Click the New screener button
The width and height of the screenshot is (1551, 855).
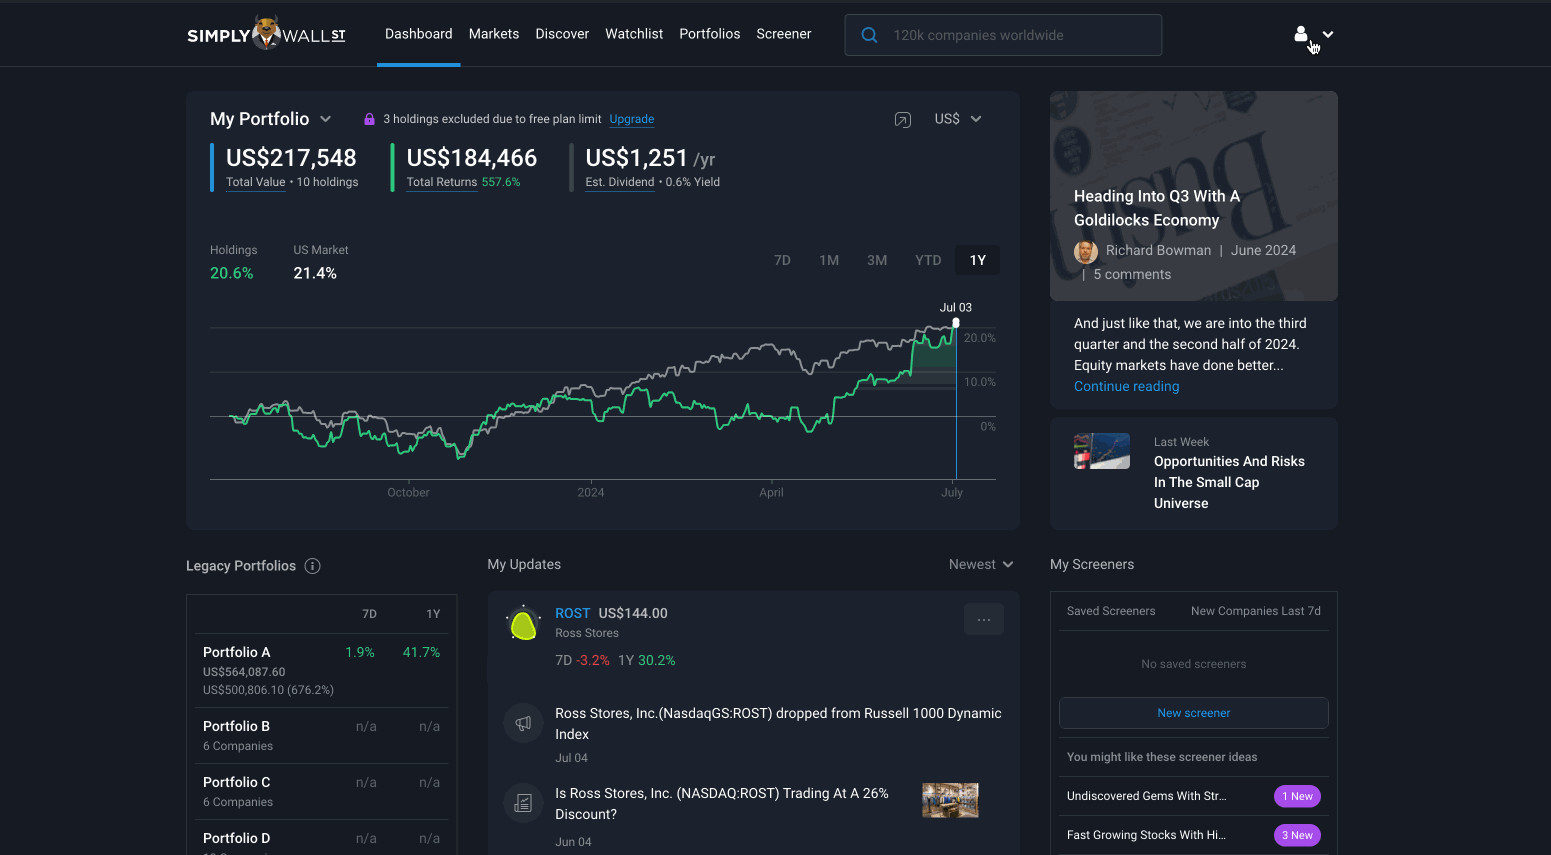pyautogui.click(x=1194, y=713)
